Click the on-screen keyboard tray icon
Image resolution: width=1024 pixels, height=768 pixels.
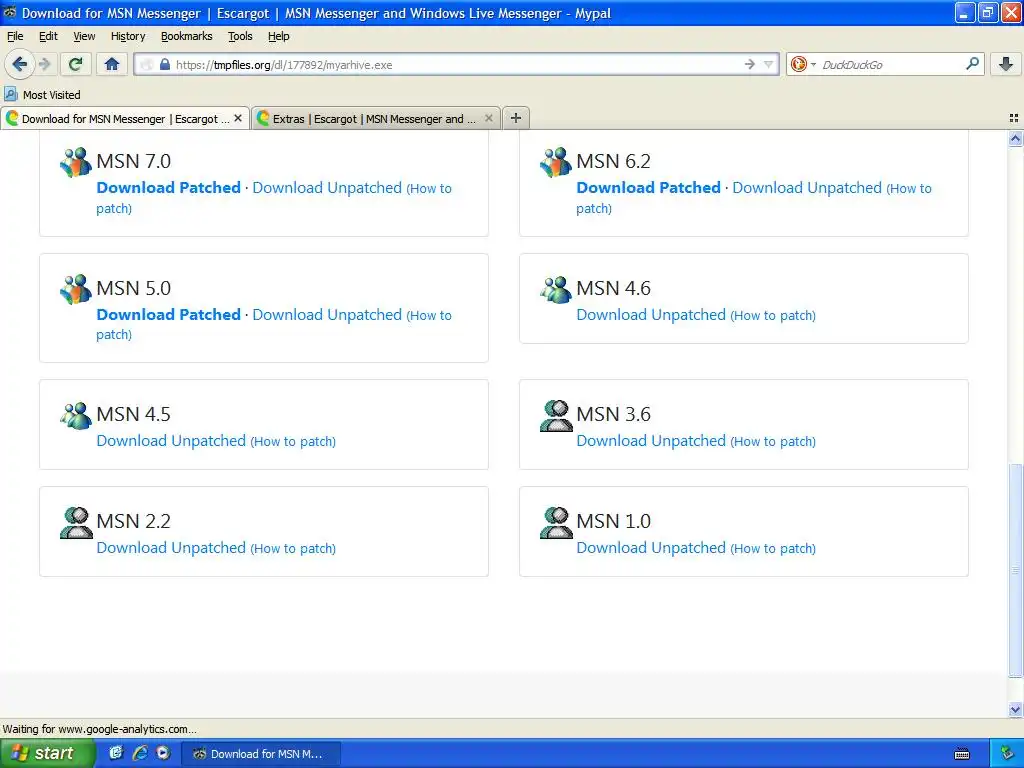pos(962,754)
